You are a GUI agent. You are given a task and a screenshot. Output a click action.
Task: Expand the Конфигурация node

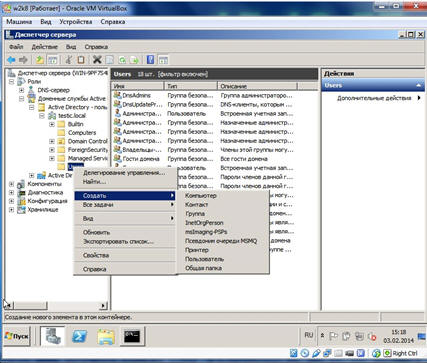point(12,201)
